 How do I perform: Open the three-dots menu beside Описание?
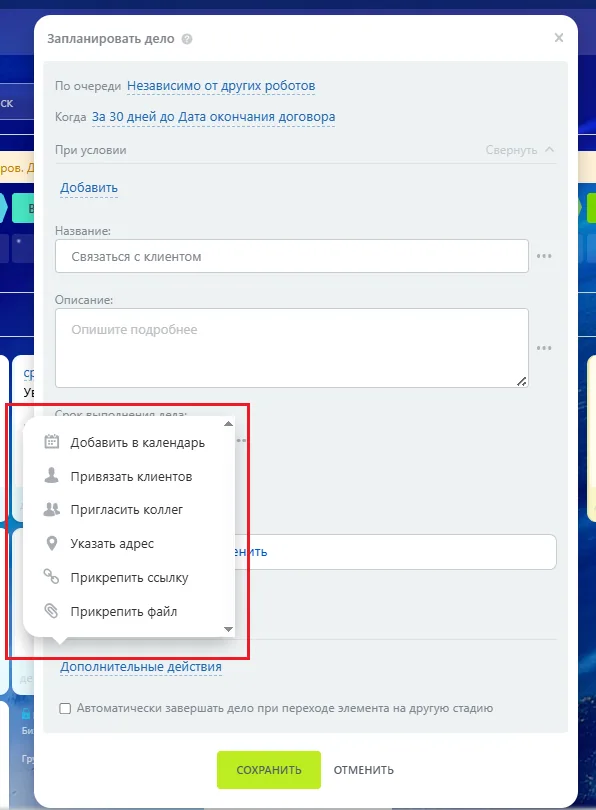pyautogui.click(x=544, y=348)
